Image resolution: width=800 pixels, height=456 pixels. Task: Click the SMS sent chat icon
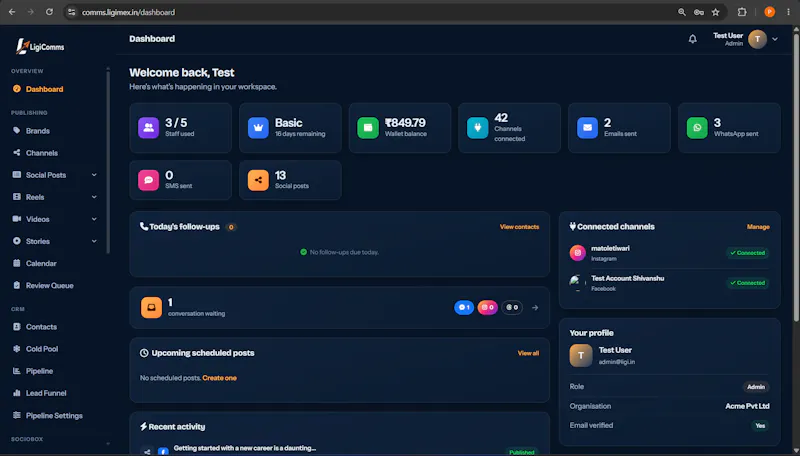click(148, 180)
